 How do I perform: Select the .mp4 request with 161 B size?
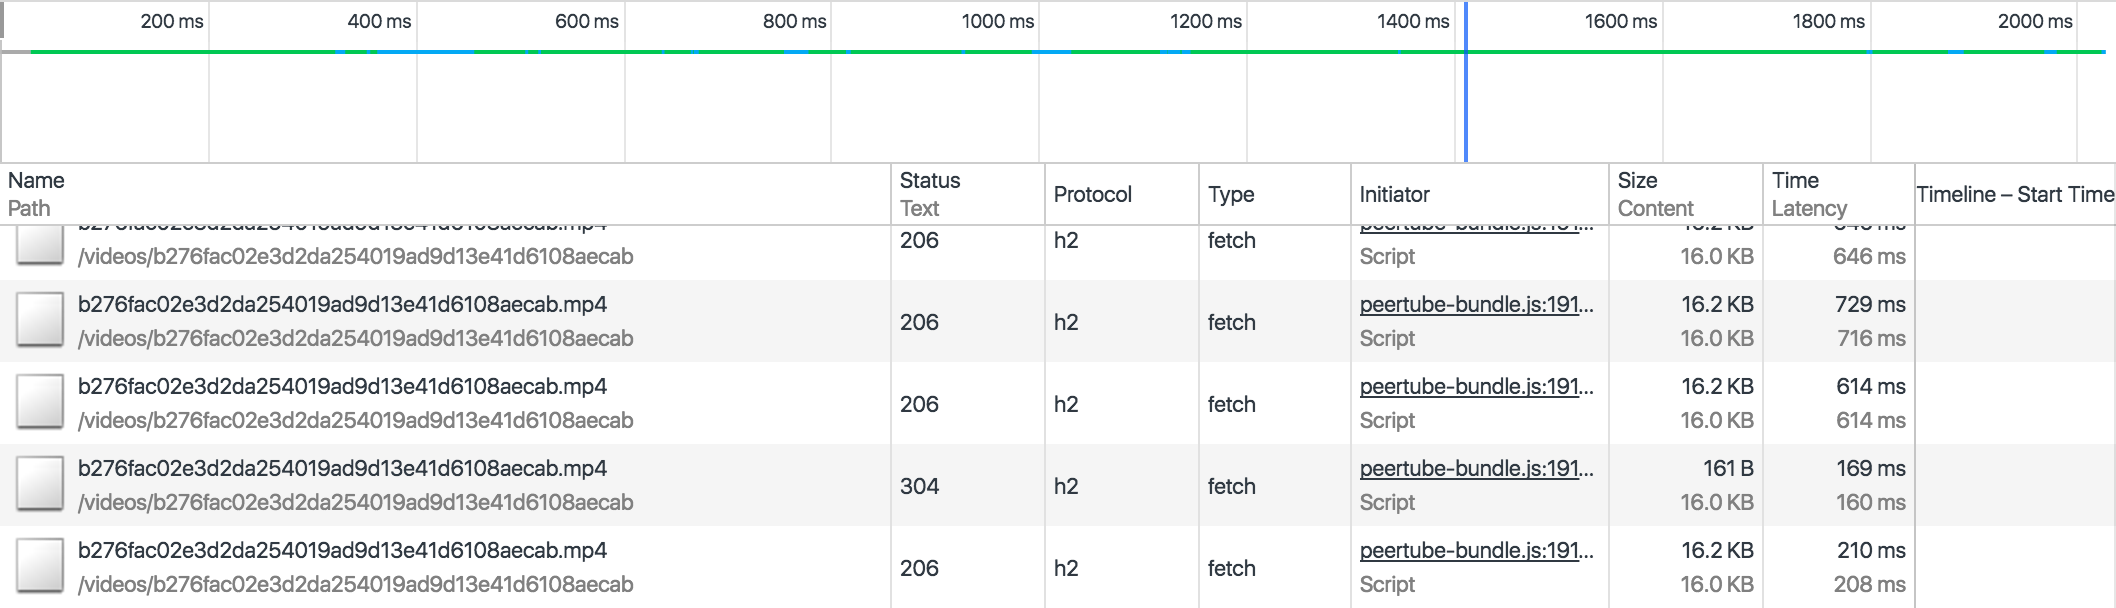342,469
